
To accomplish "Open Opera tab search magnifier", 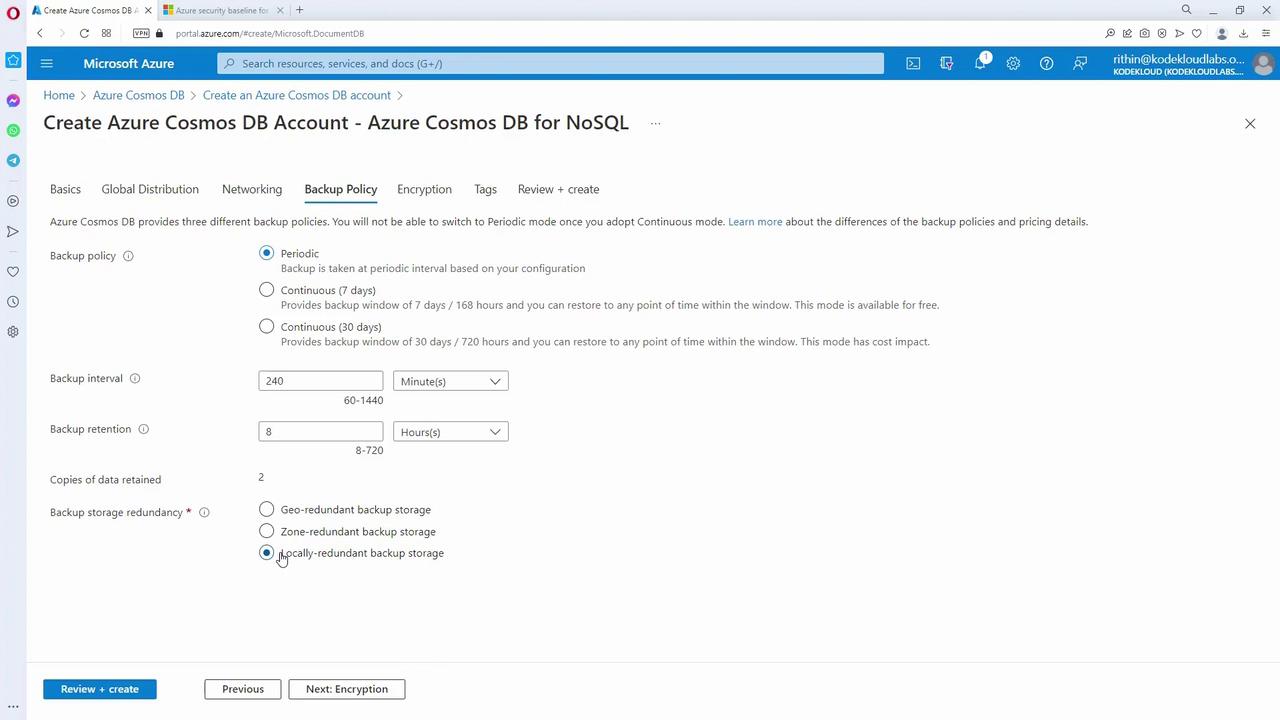I will coord(1187,10).
